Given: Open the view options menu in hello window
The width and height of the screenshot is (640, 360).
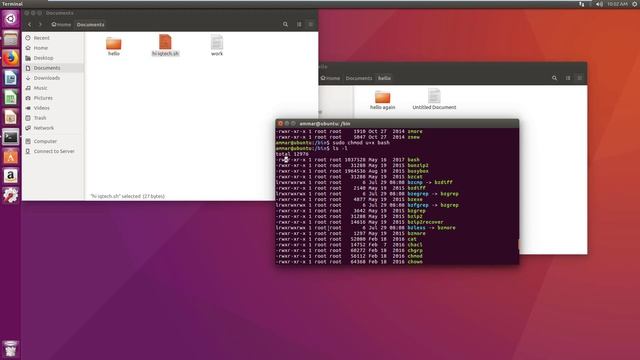Looking at the screenshot, I should pos(580,78).
